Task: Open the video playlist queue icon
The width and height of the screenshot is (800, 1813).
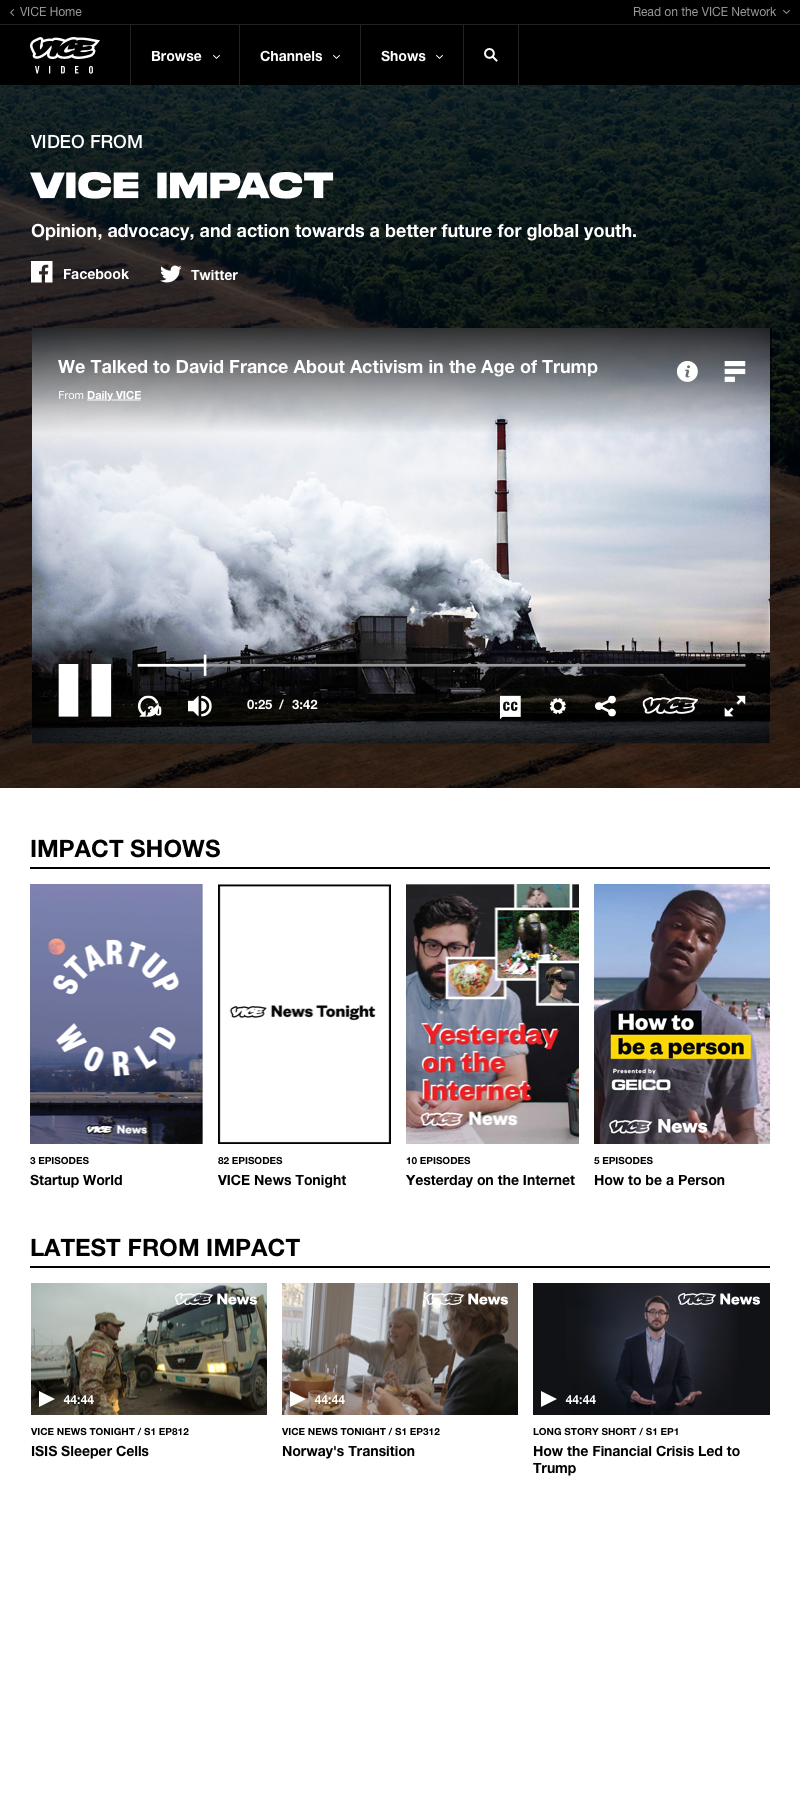Action: point(735,371)
